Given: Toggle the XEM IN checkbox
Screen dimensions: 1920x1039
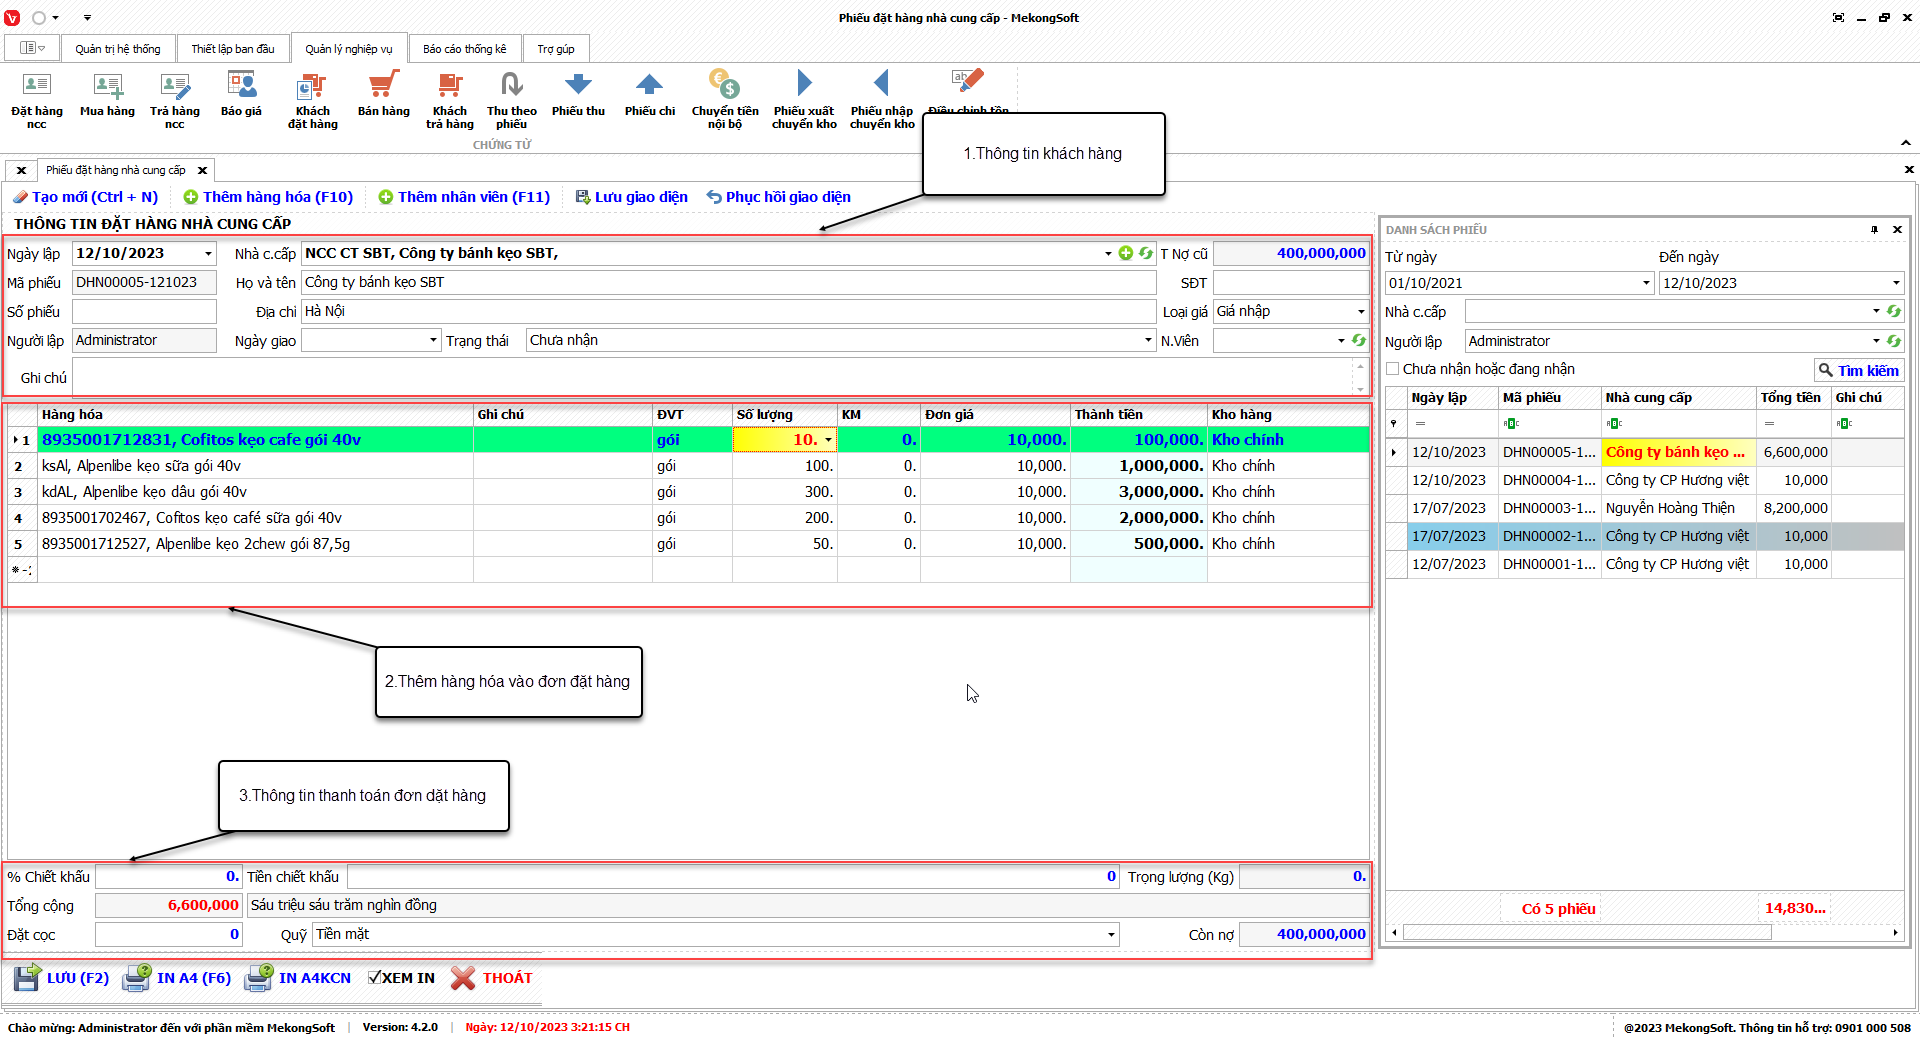Looking at the screenshot, I should tap(374, 978).
